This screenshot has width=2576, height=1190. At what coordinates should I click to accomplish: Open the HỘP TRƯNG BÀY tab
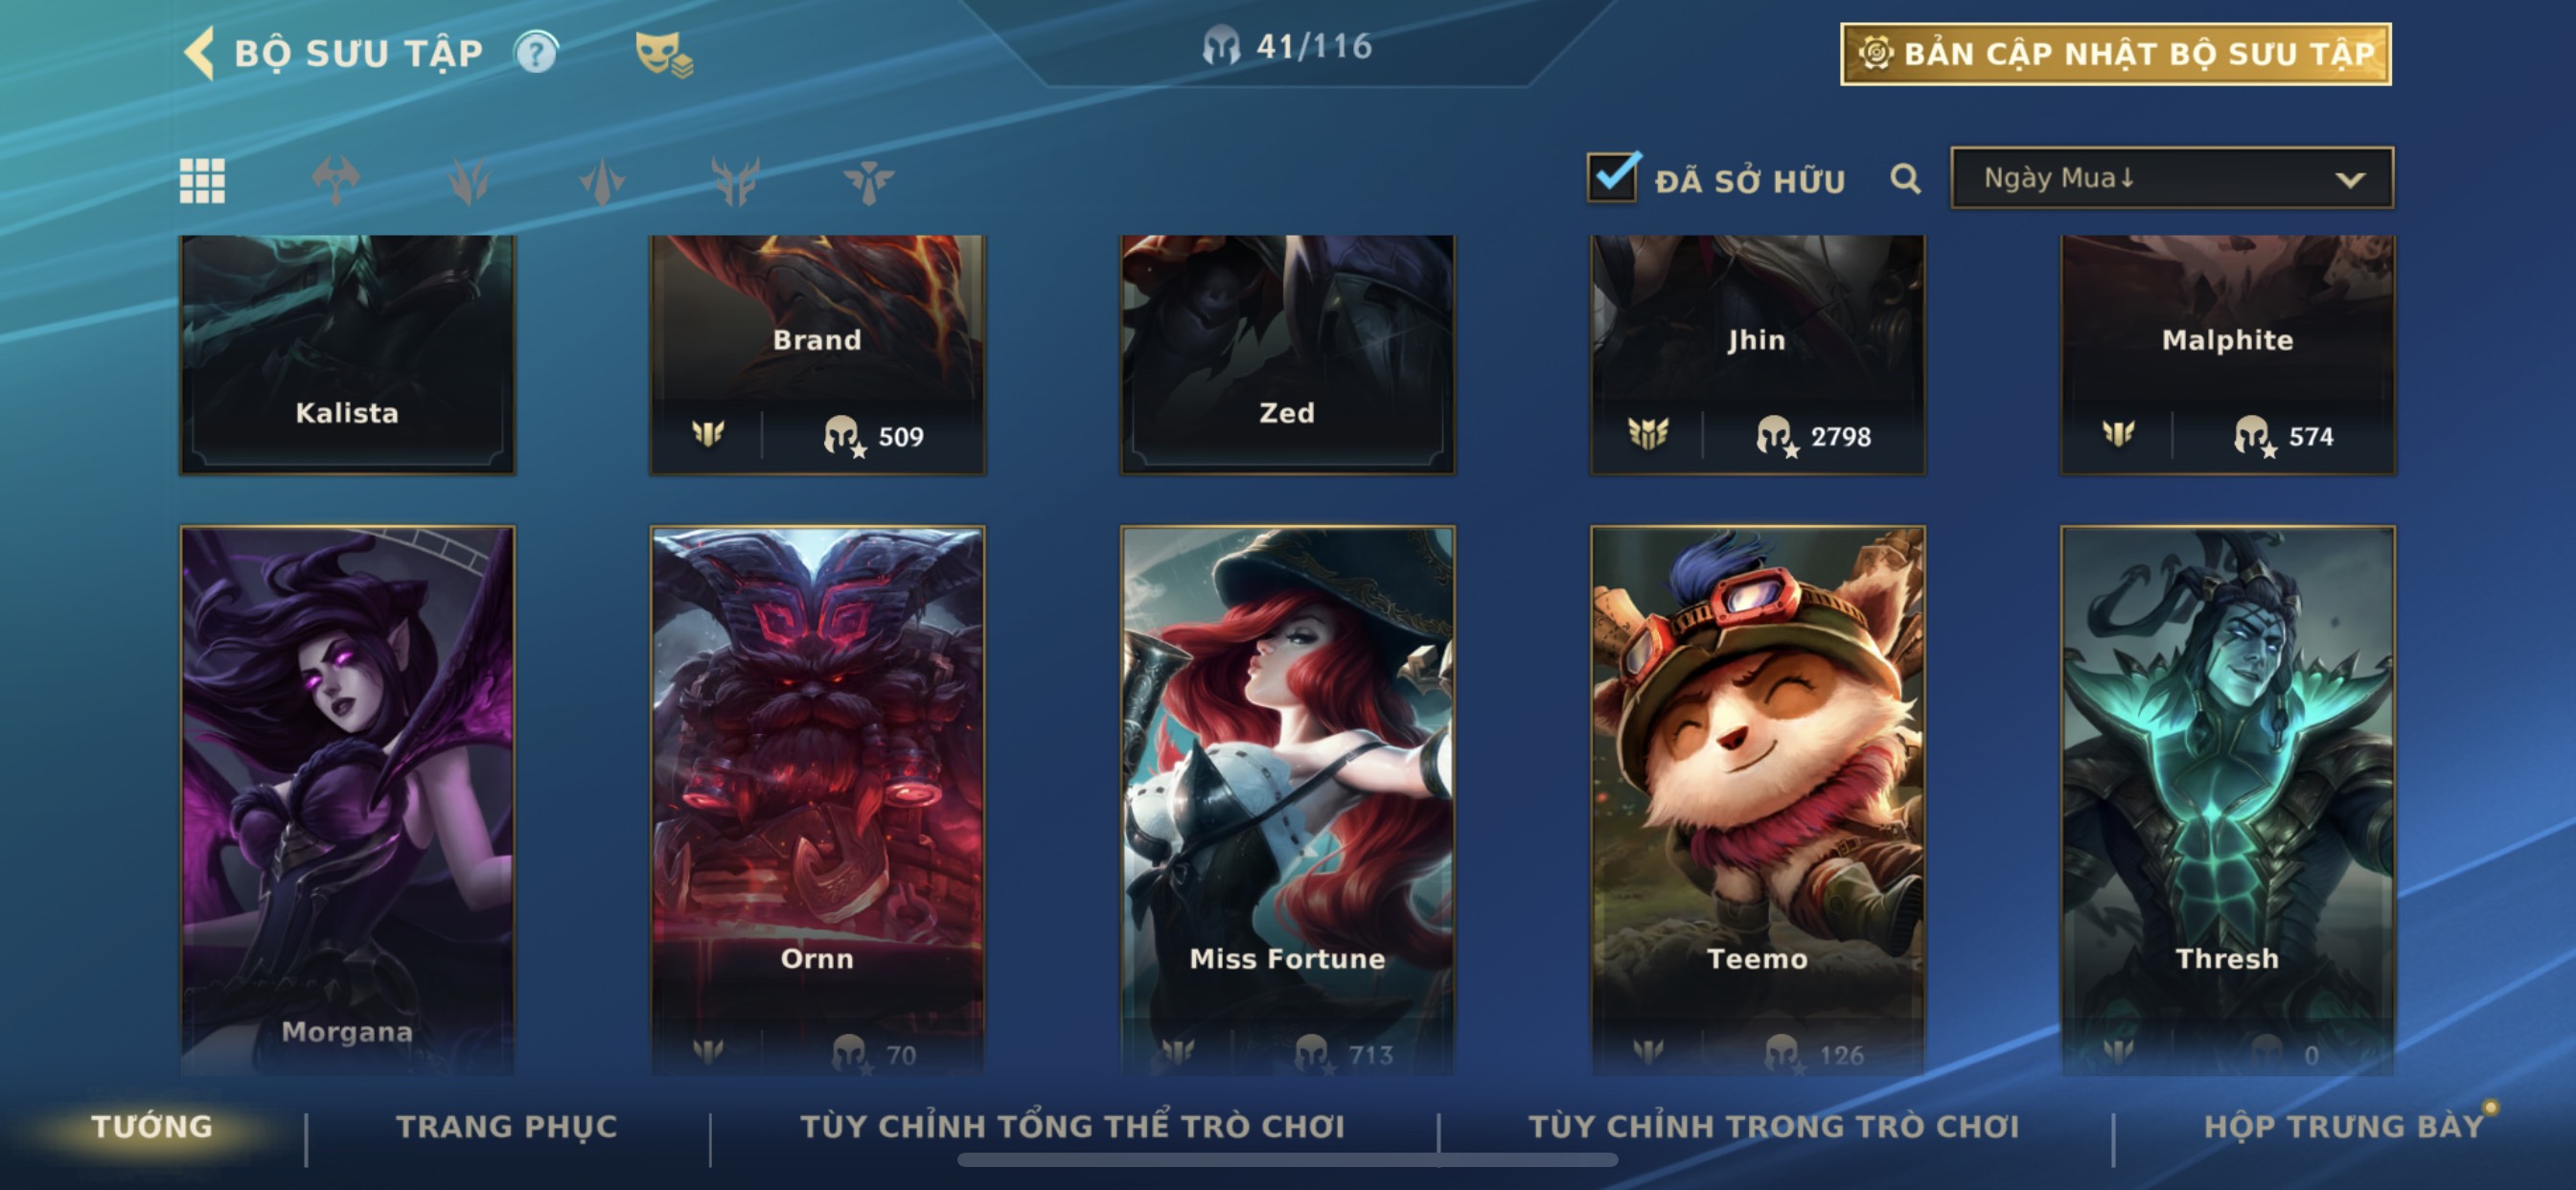(2344, 1127)
